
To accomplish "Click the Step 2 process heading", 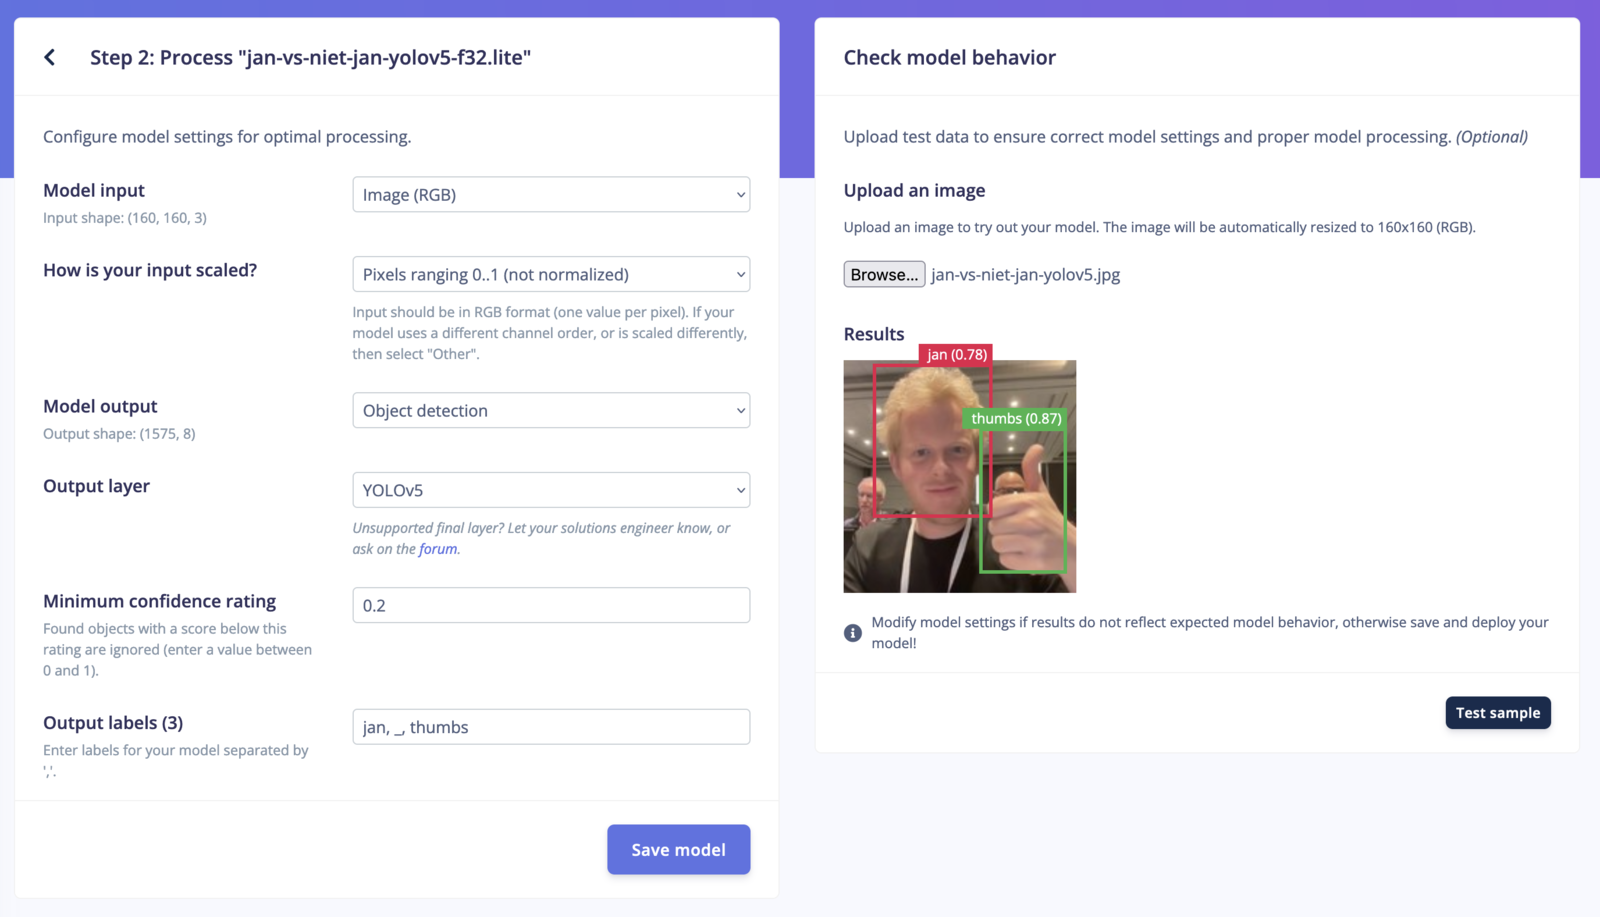I will [310, 57].
